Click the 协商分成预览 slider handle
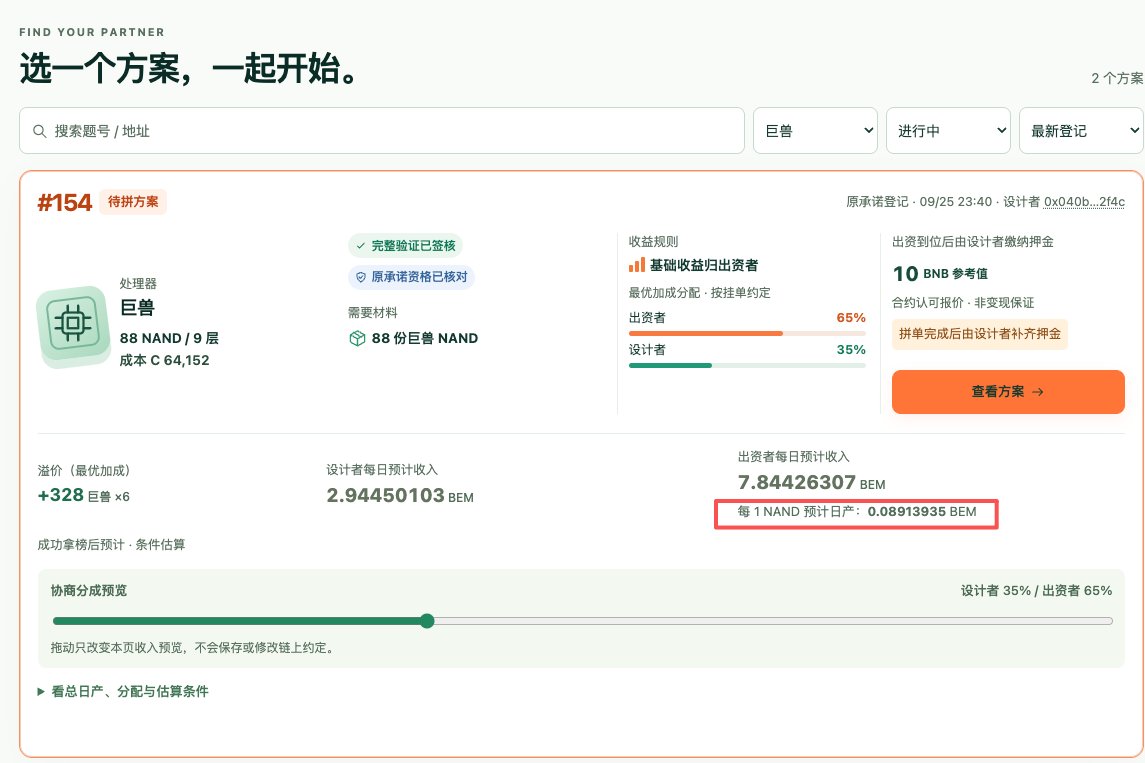 tap(427, 621)
